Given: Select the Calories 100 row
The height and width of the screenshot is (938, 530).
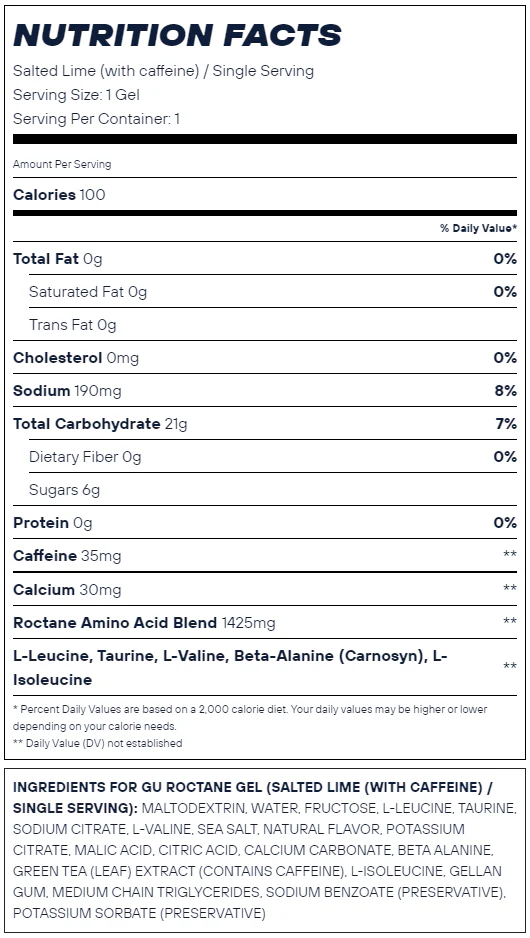Looking at the screenshot, I should tap(265, 194).
